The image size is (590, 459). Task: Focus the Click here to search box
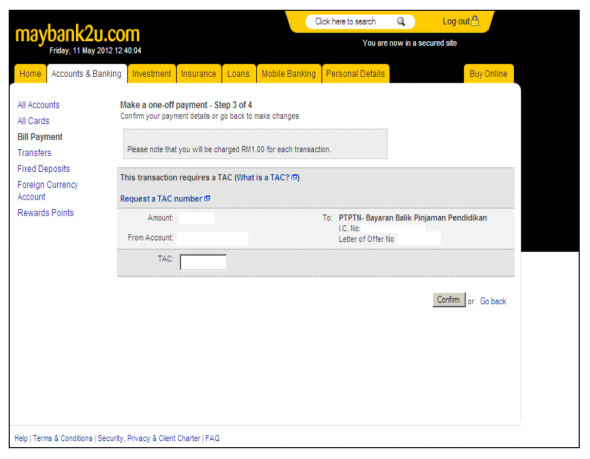354,21
